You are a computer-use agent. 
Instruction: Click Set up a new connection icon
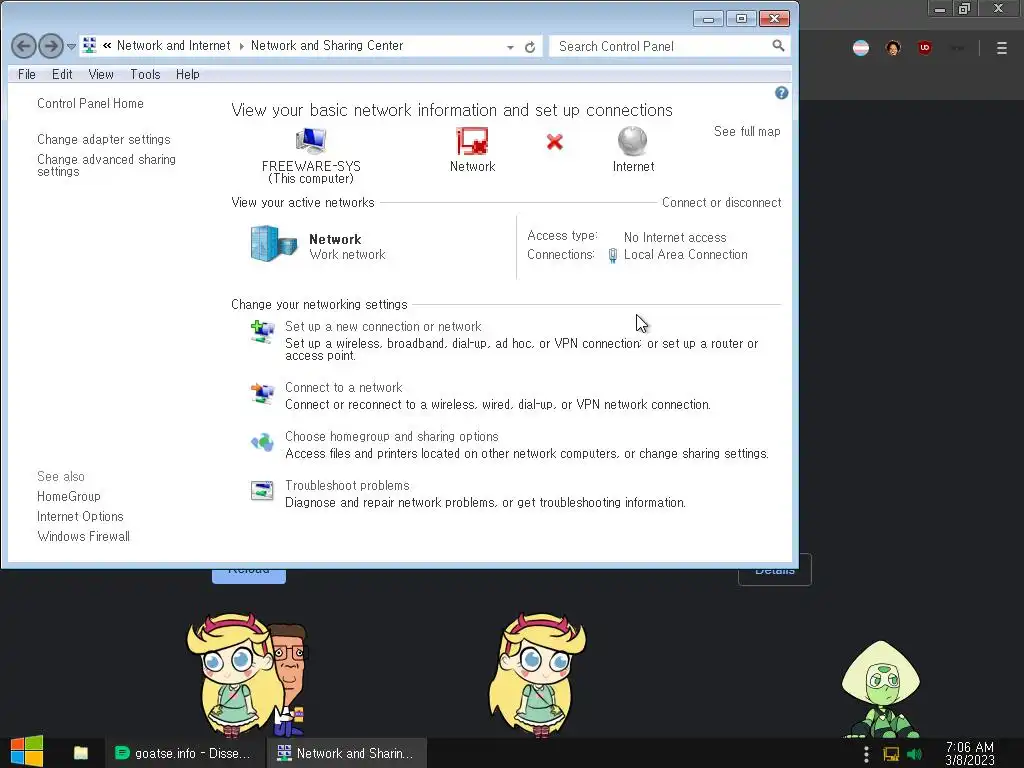tap(263, 332)
